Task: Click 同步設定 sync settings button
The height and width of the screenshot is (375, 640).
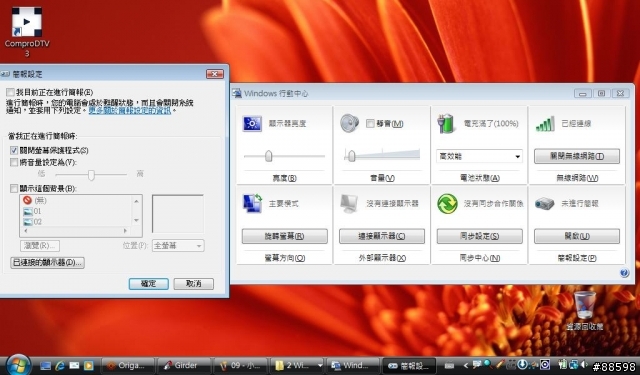Action: pyautogui.click(x=480, y=236)
